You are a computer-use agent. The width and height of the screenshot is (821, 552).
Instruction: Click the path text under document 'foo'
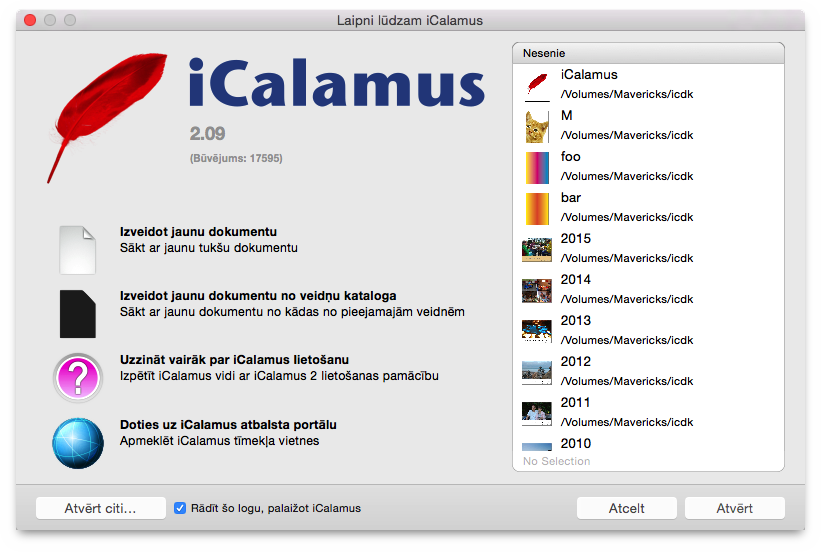627,176
